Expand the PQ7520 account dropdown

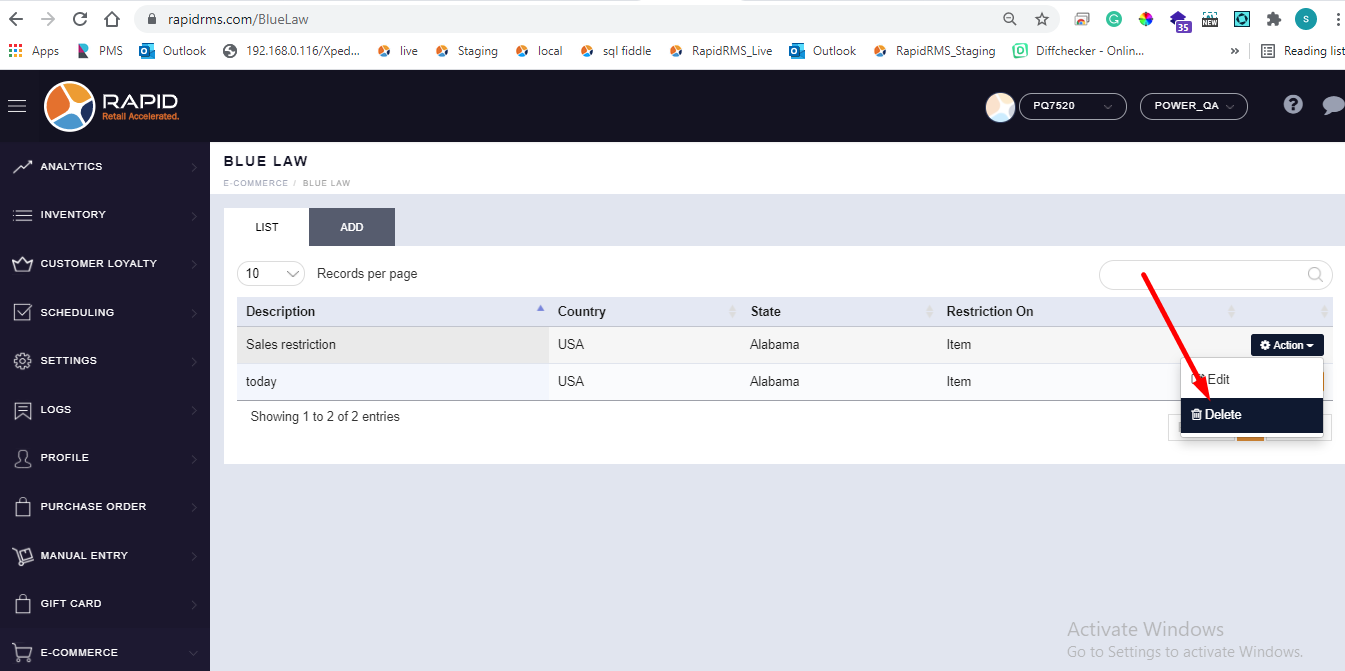(1072, 106)
